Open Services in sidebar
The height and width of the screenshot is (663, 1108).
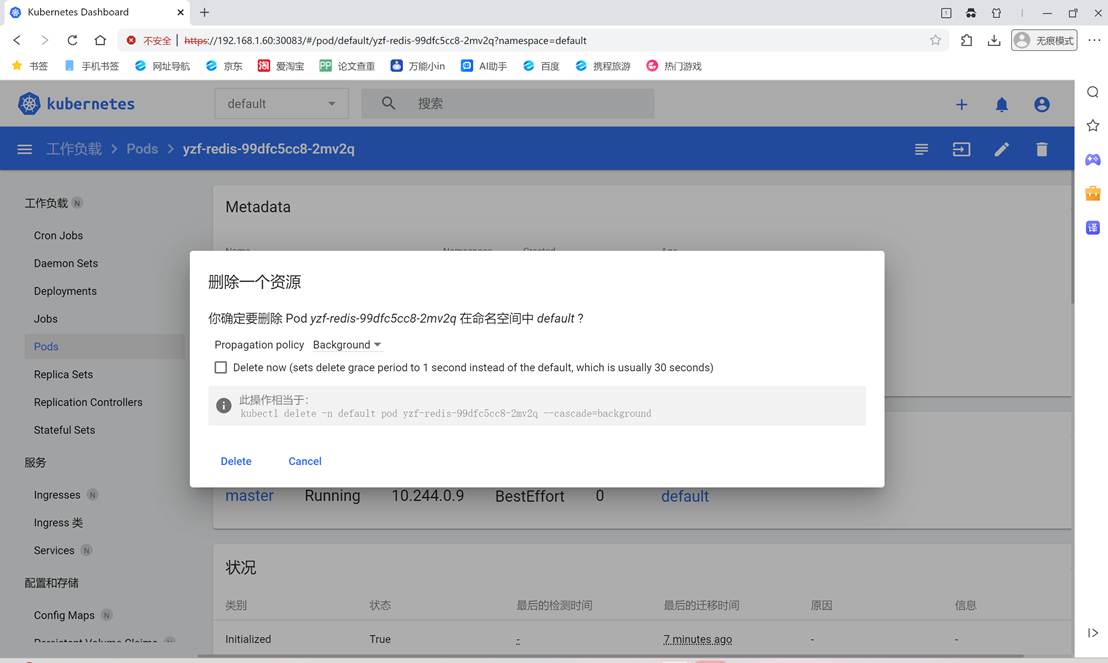tap(54, 551)
